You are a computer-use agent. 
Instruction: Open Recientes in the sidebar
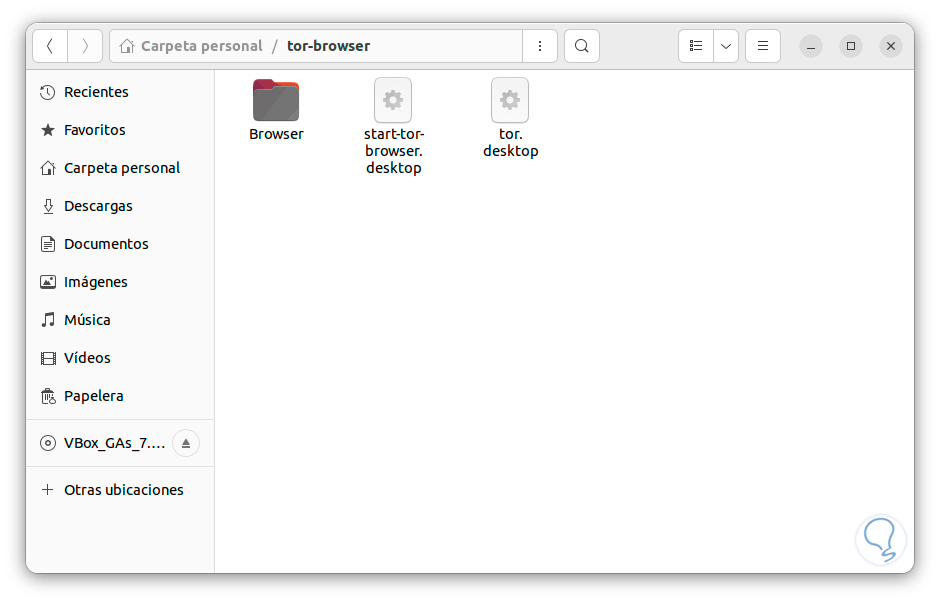point(120,92)
